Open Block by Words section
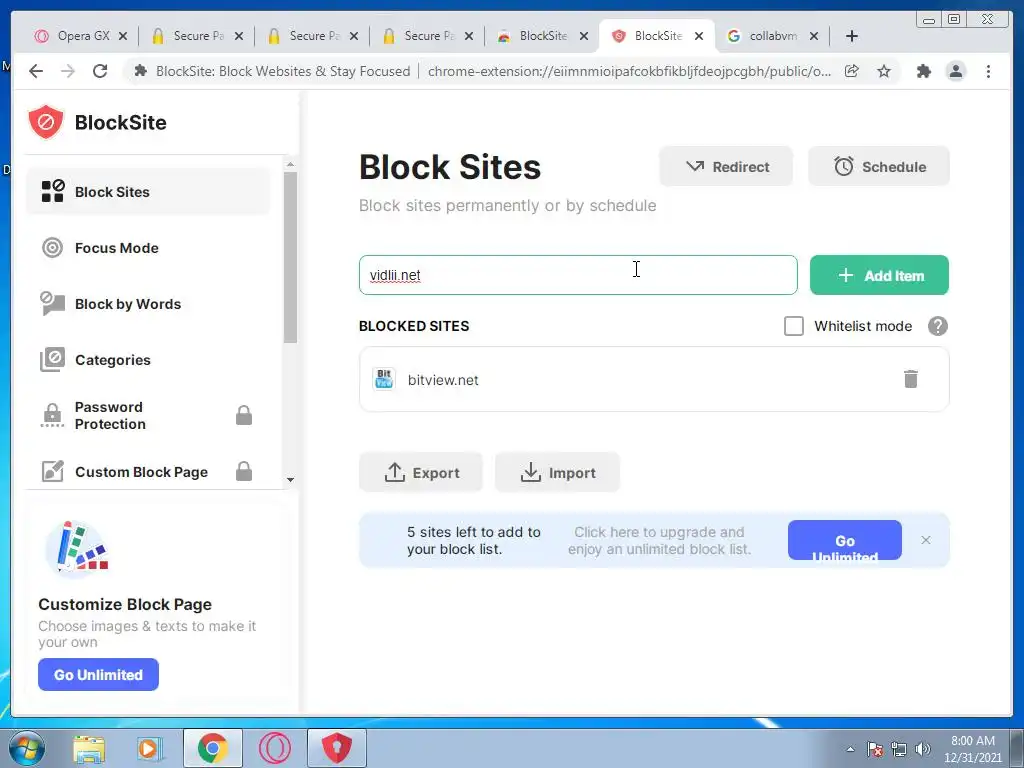The height and width of the screenshot is (768, 1024). 148,304
